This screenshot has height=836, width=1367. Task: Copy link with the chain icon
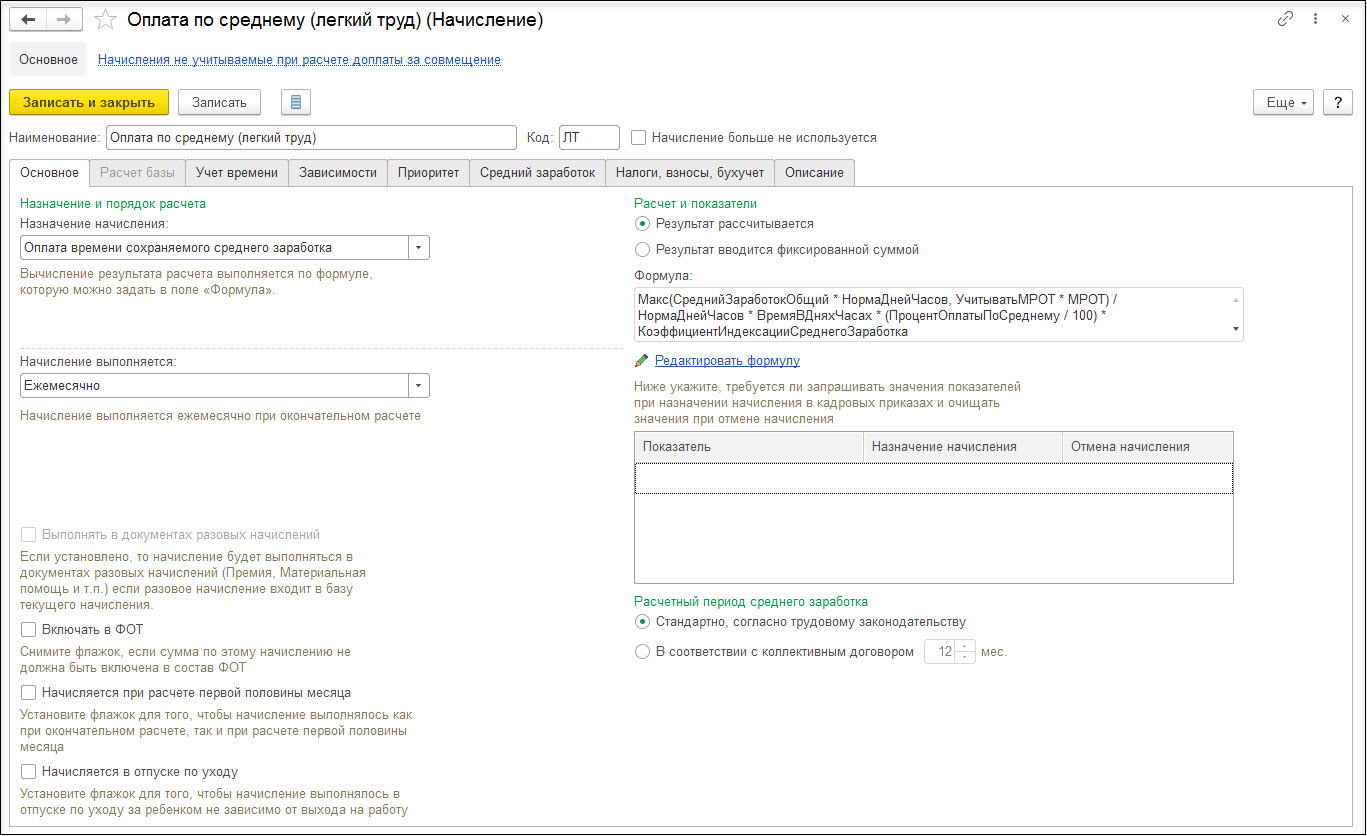pos(1286,19)
